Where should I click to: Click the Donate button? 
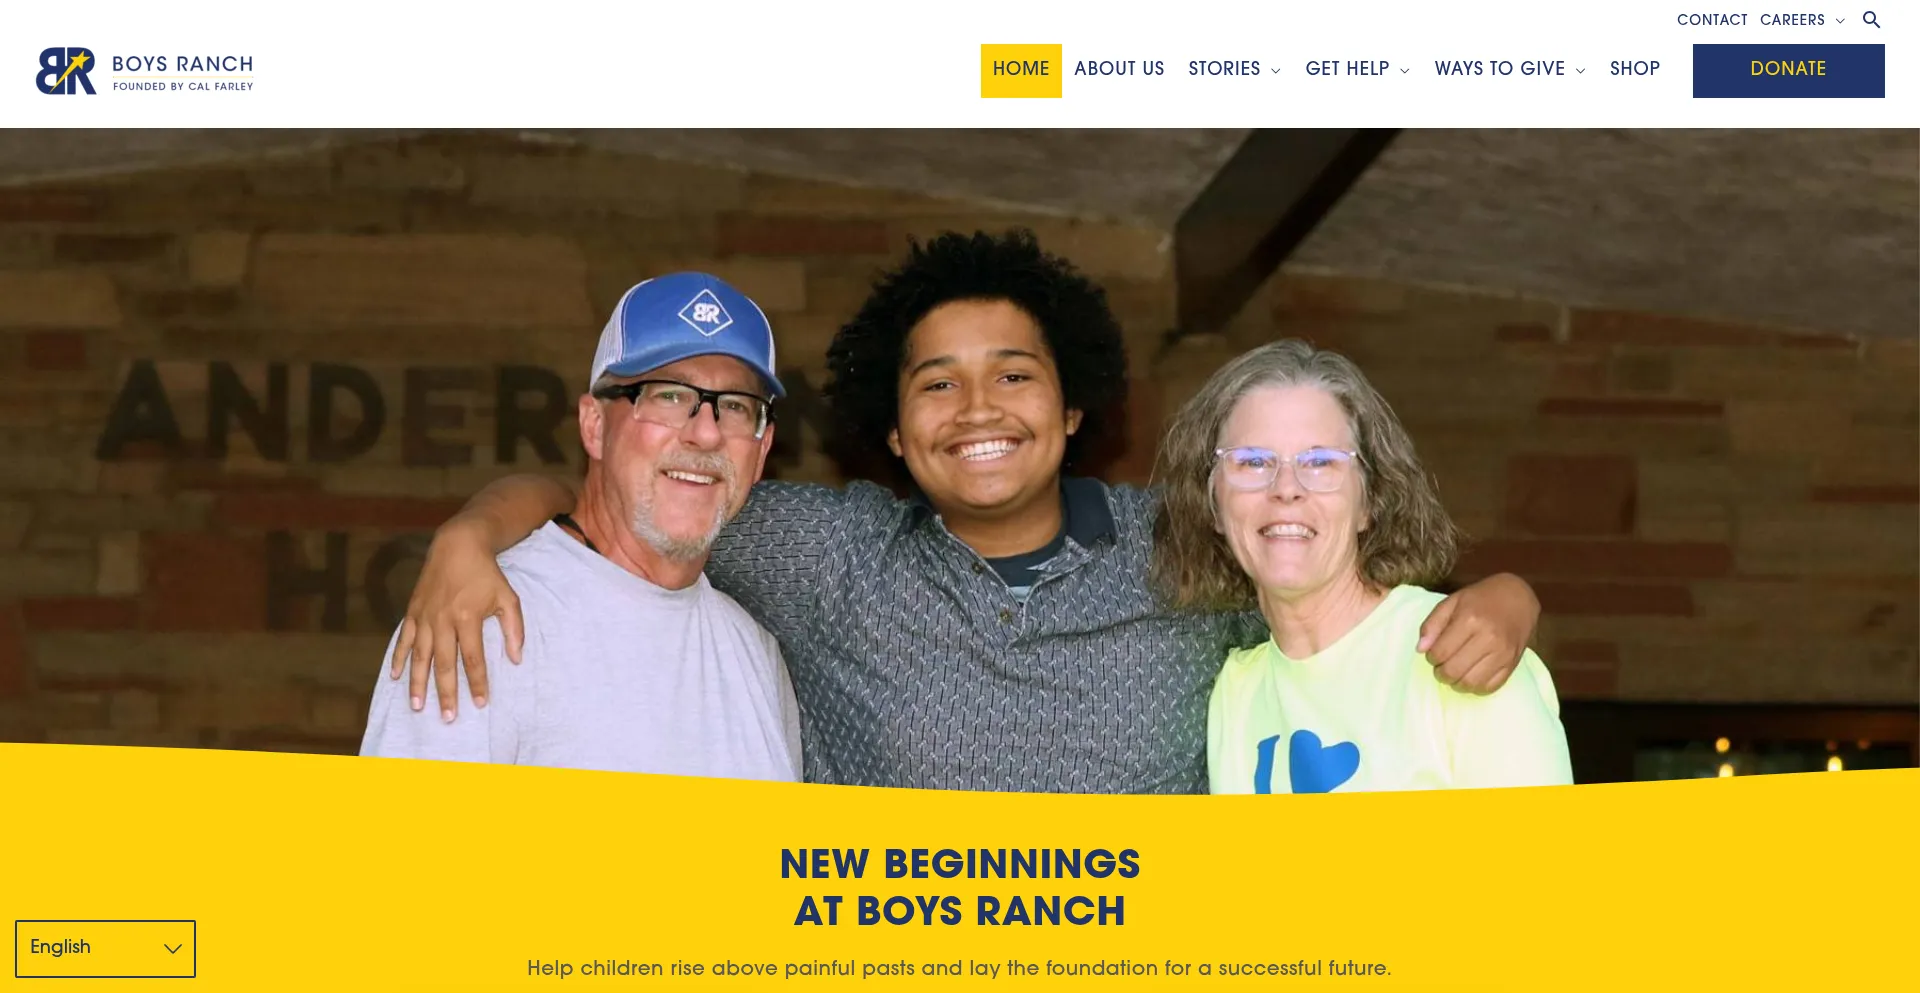[x=1788, y=70]
